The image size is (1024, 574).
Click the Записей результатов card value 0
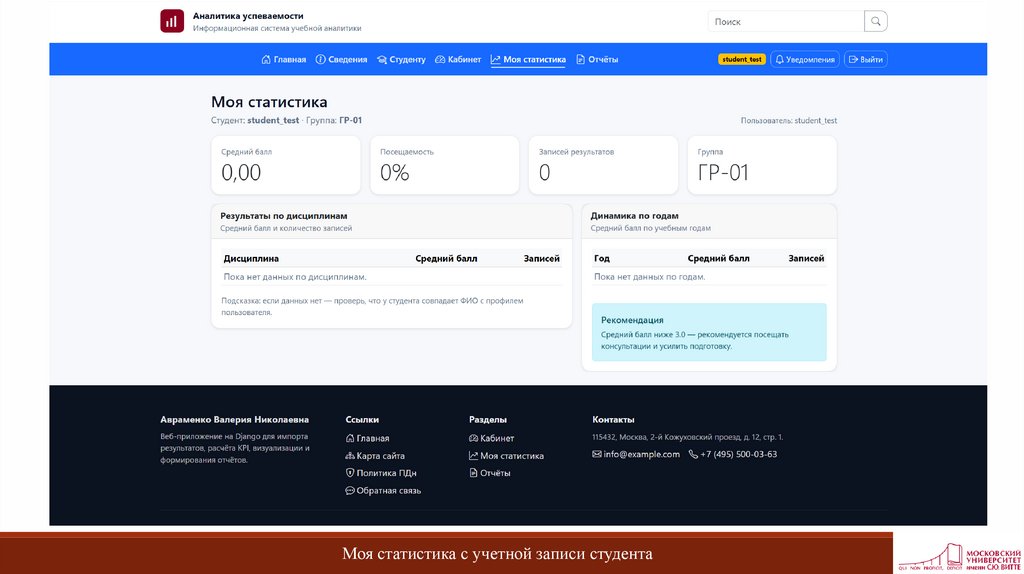545,172
